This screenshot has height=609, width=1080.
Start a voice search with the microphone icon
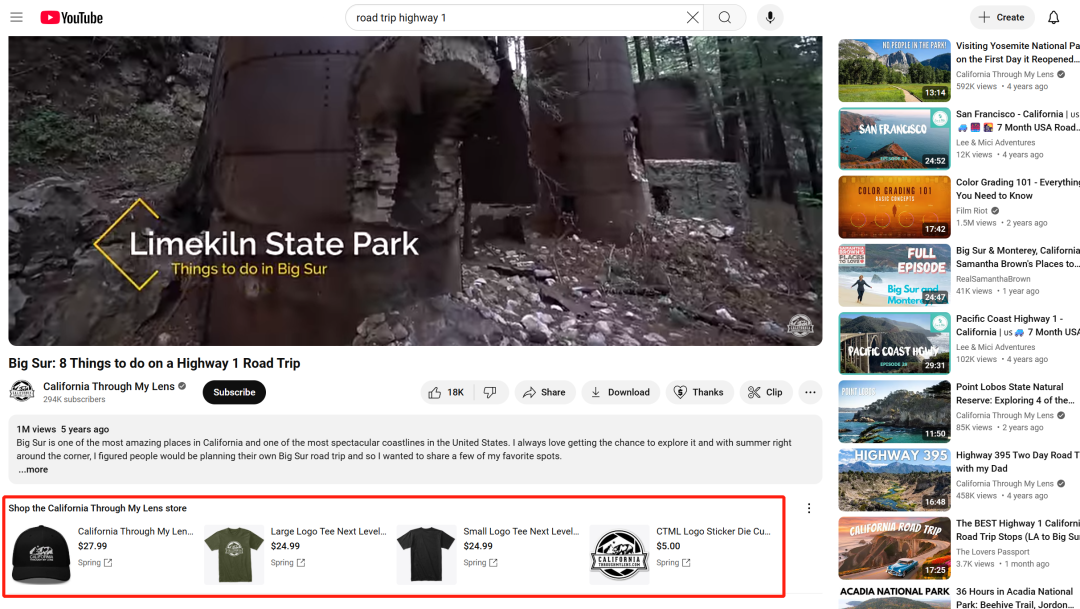pyautogui.click(x=769, y=17)
